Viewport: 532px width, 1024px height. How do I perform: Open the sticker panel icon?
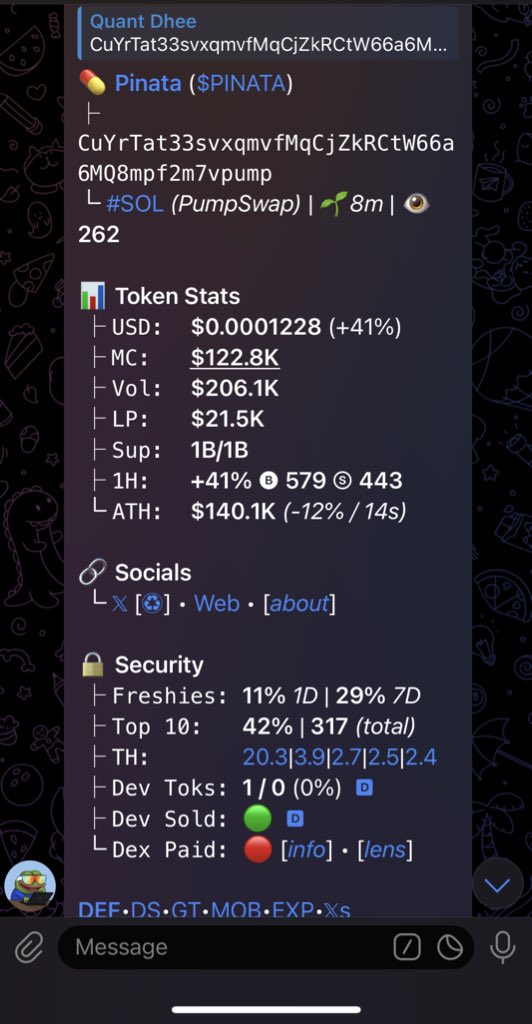point(450,947)
